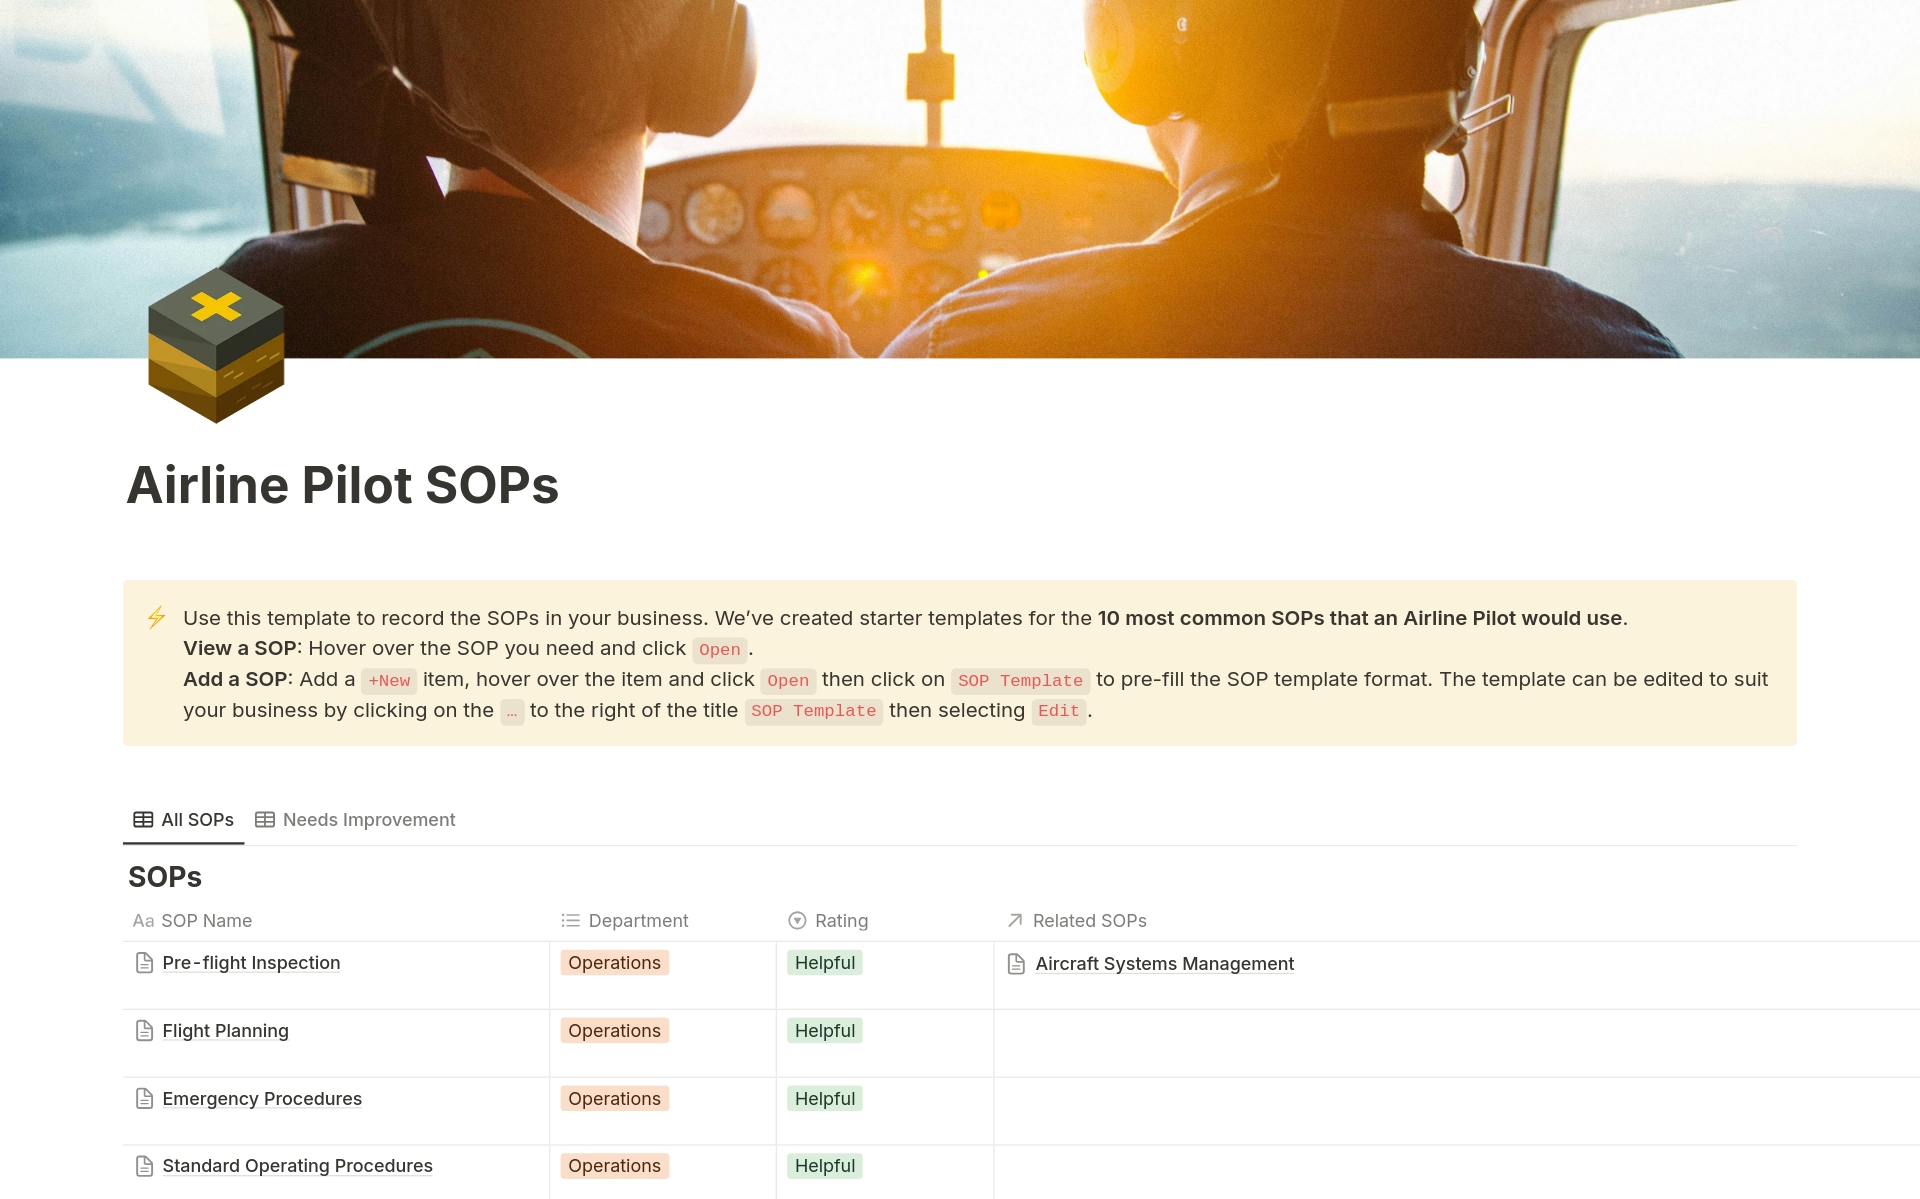Click the cockpit cover image

(x=960, y=180)
